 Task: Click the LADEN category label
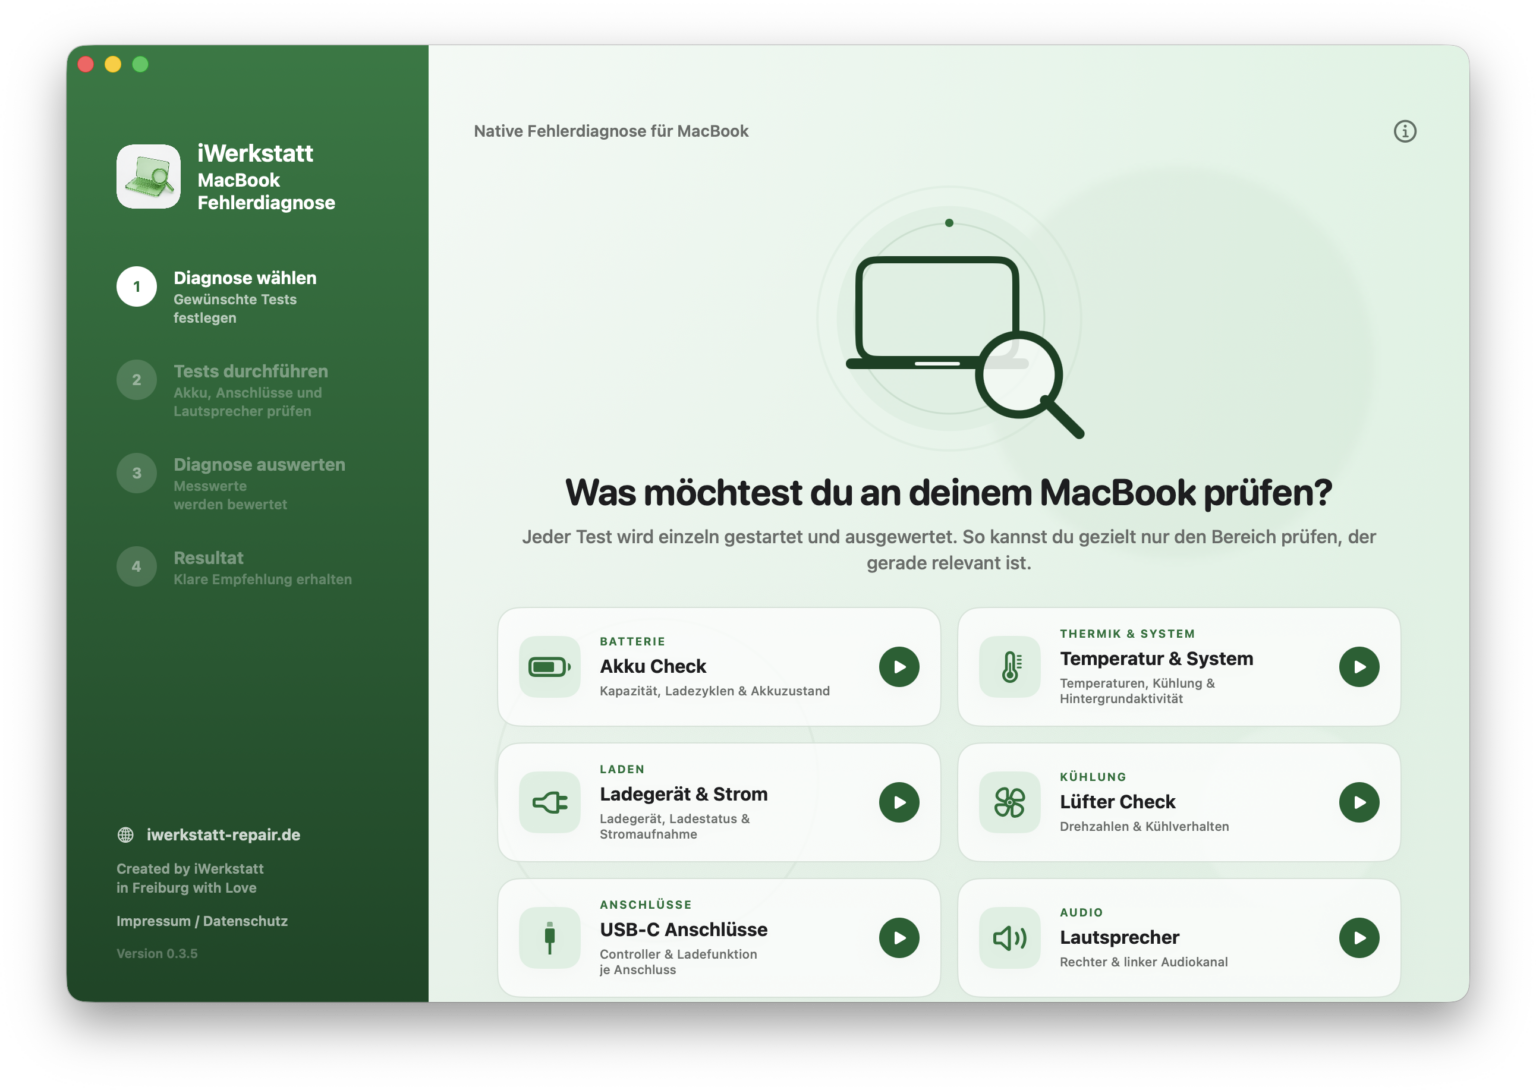[x=622, y=770]
